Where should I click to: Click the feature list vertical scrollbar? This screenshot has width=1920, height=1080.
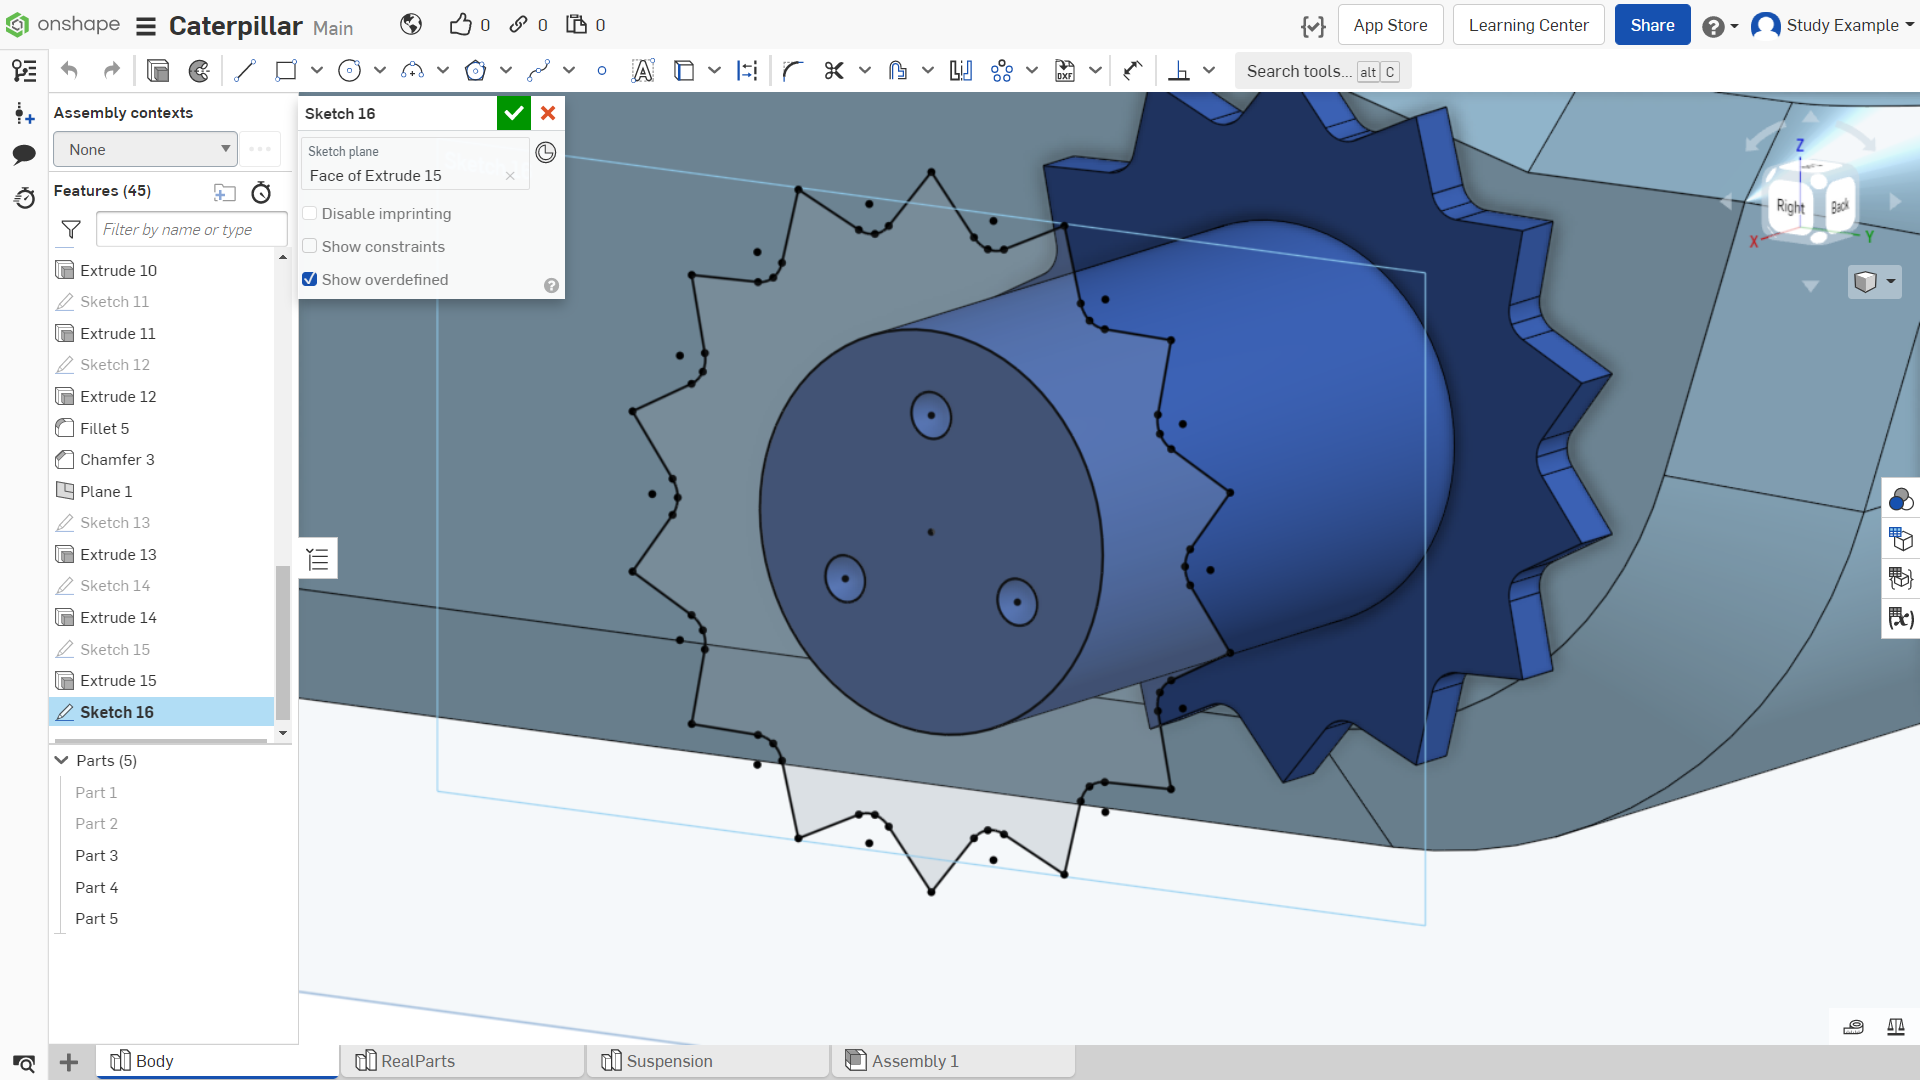pos(283,642)
